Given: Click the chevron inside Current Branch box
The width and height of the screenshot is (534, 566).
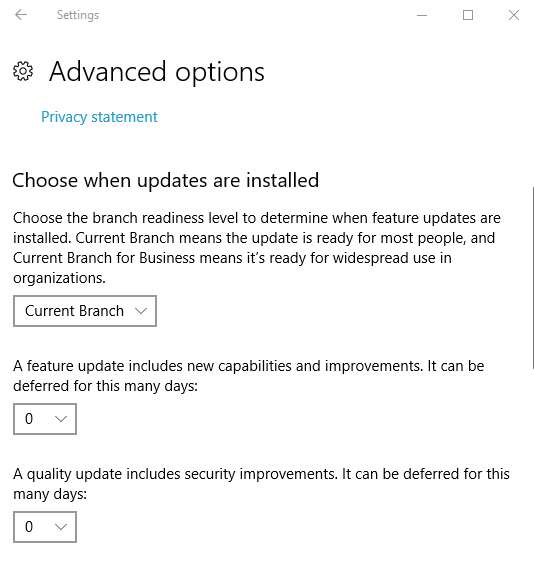Looking at the screenshot, I should [140, 311].
